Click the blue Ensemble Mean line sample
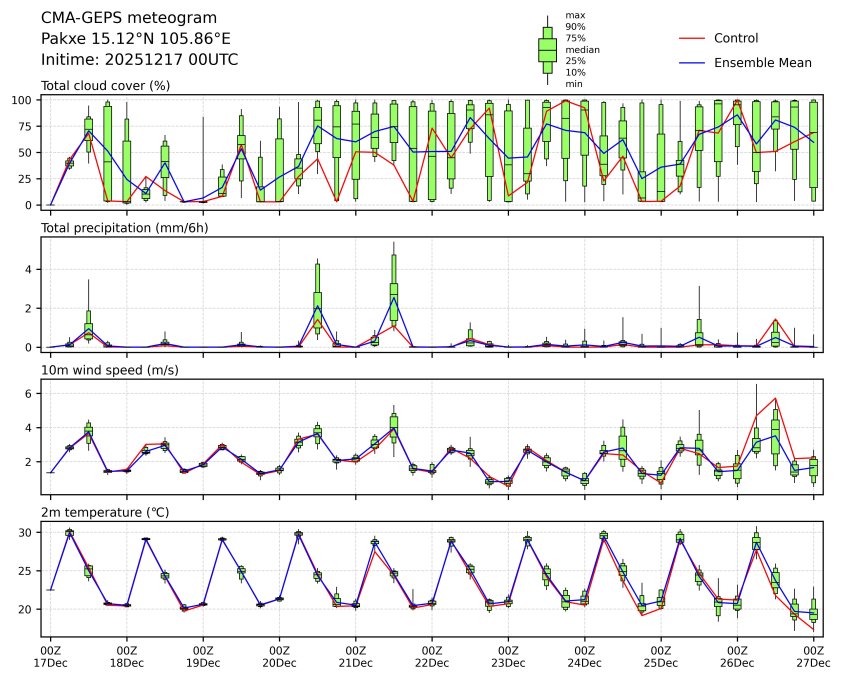Screen dimensions: 842x680 tap(692, 62)
